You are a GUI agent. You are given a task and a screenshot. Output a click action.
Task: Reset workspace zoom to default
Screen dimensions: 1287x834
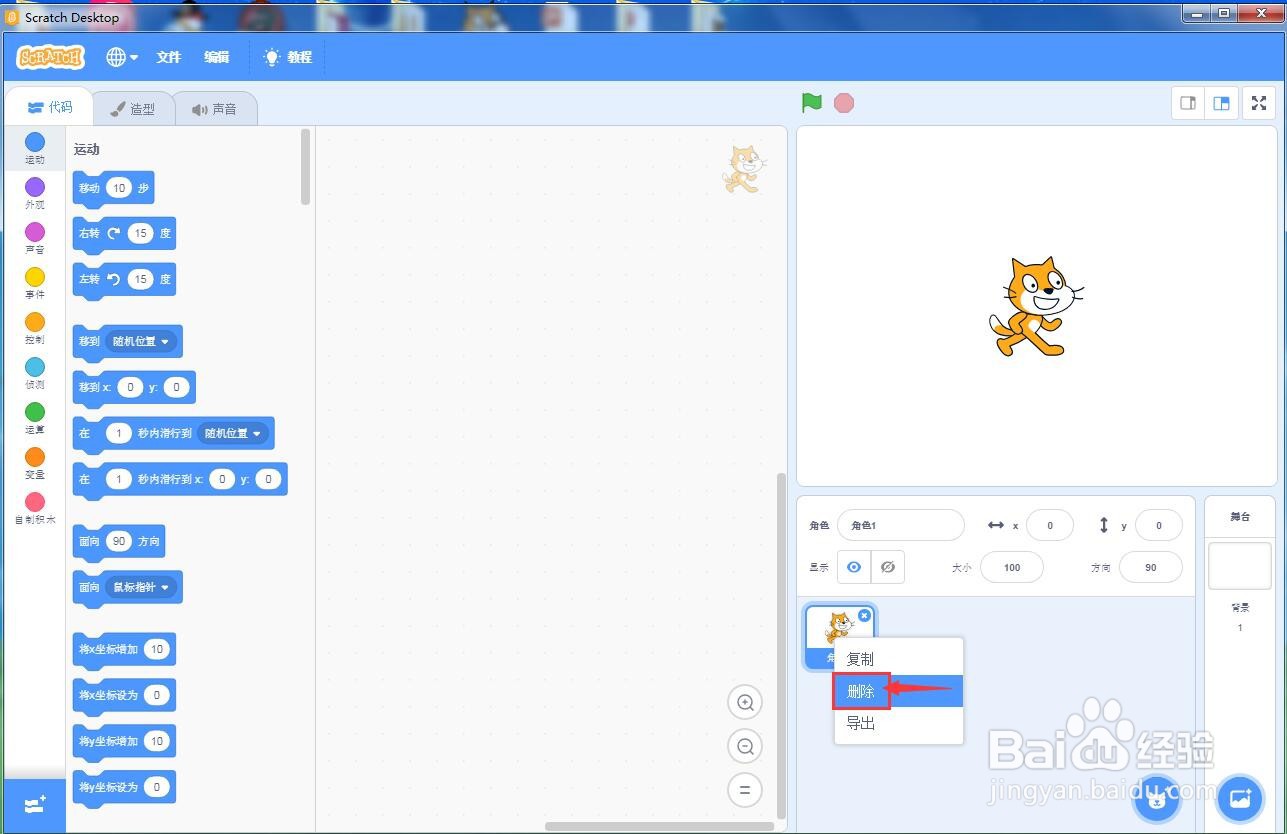tap(744, 790)
